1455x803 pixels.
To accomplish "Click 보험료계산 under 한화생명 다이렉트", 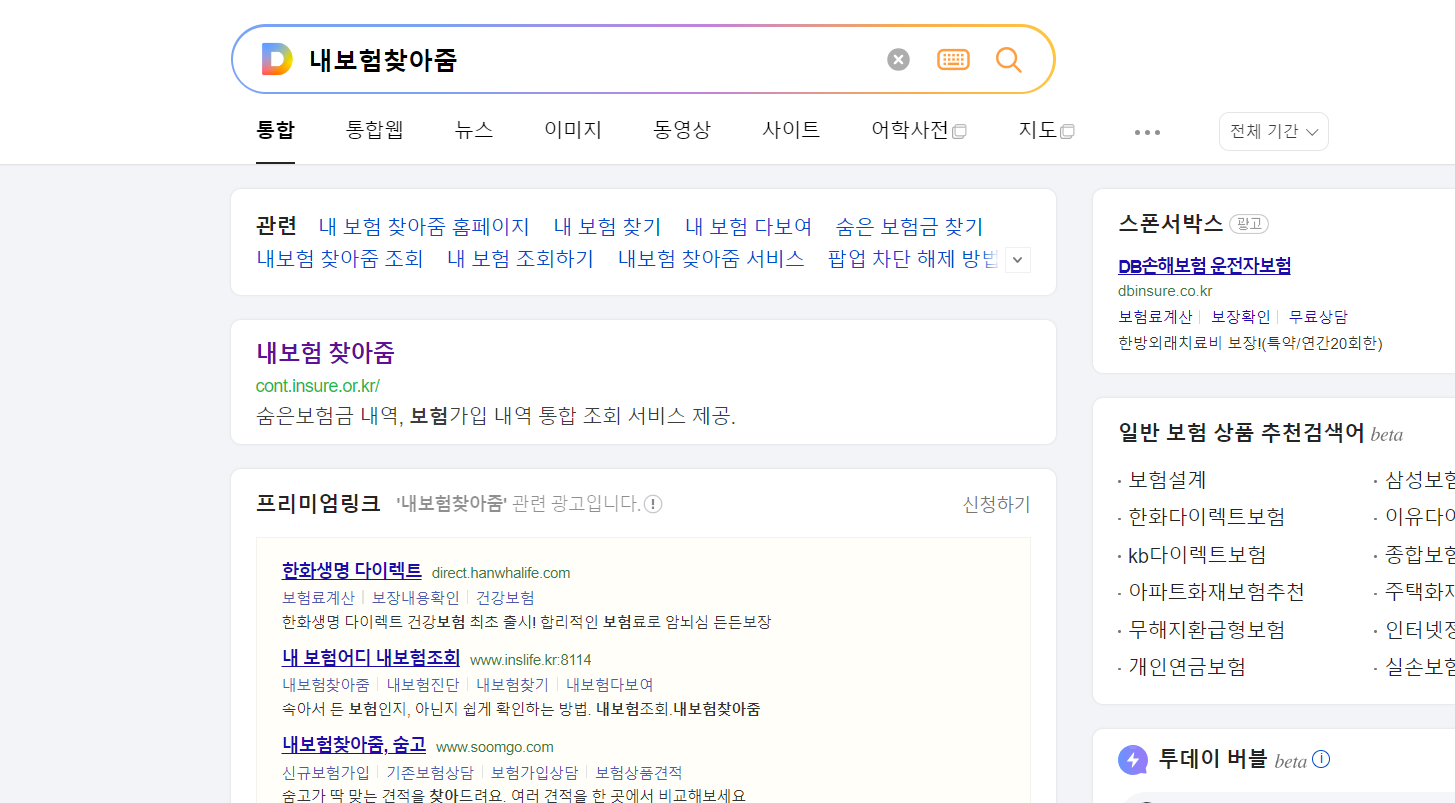I will (319, 598).
